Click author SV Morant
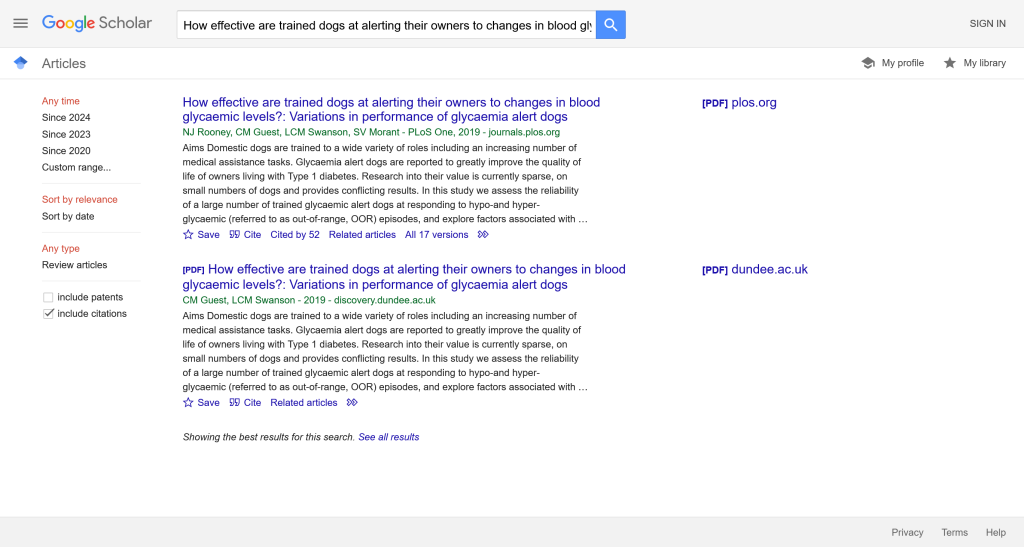Viewport: 1024px width, 547px height. coord(376,132)
